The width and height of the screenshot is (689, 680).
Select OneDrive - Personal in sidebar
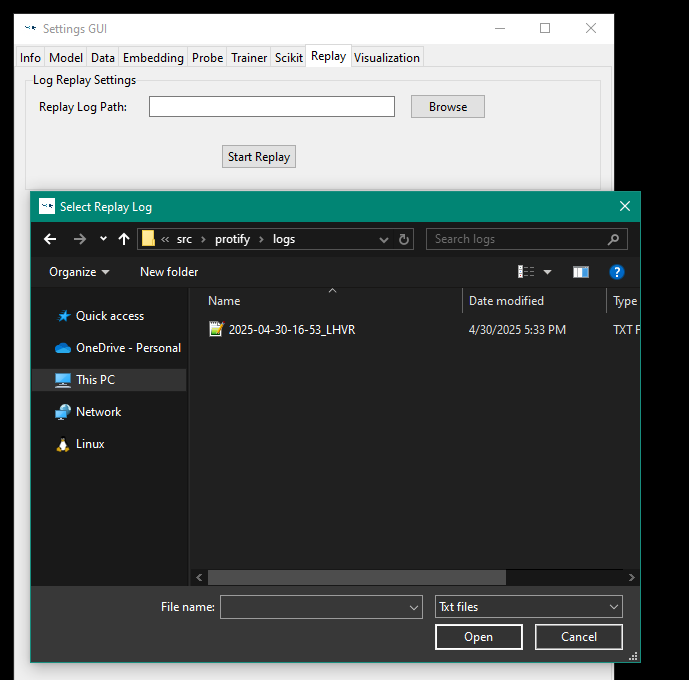[128, 348]
